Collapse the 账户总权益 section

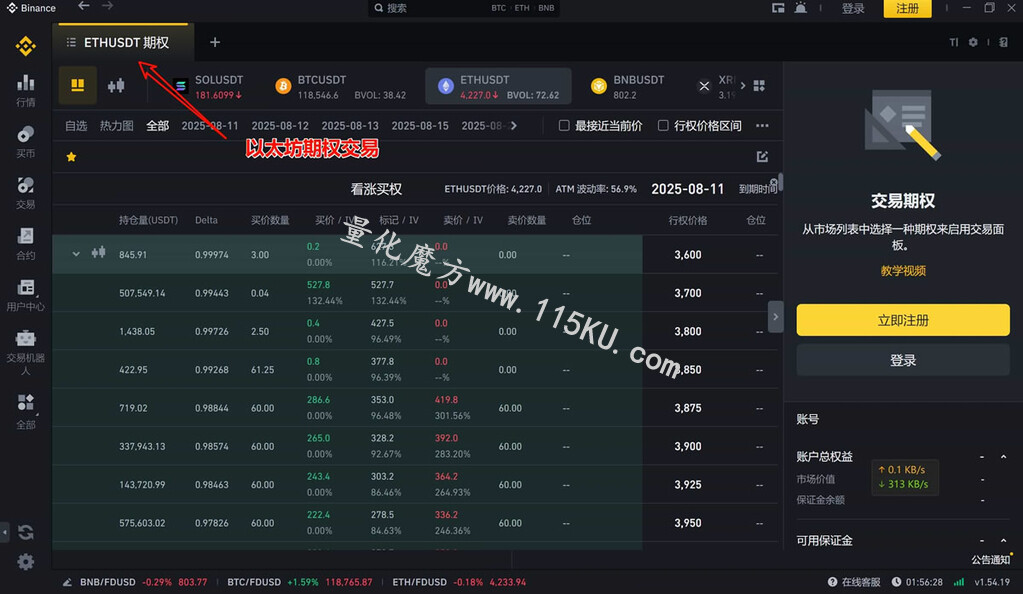click(x=1003, y=457)
